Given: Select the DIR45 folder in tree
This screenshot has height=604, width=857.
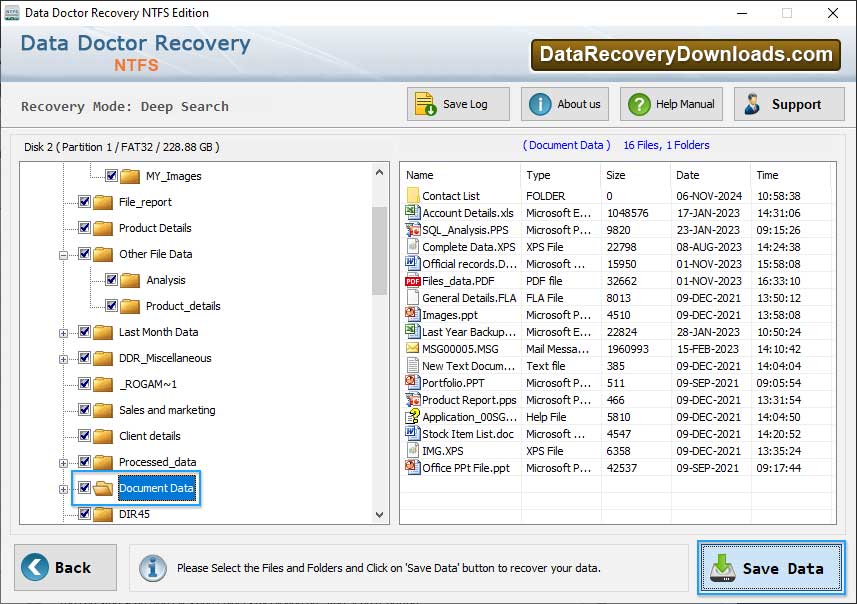Looking at the screenshot, I should [x=134, y=514].
